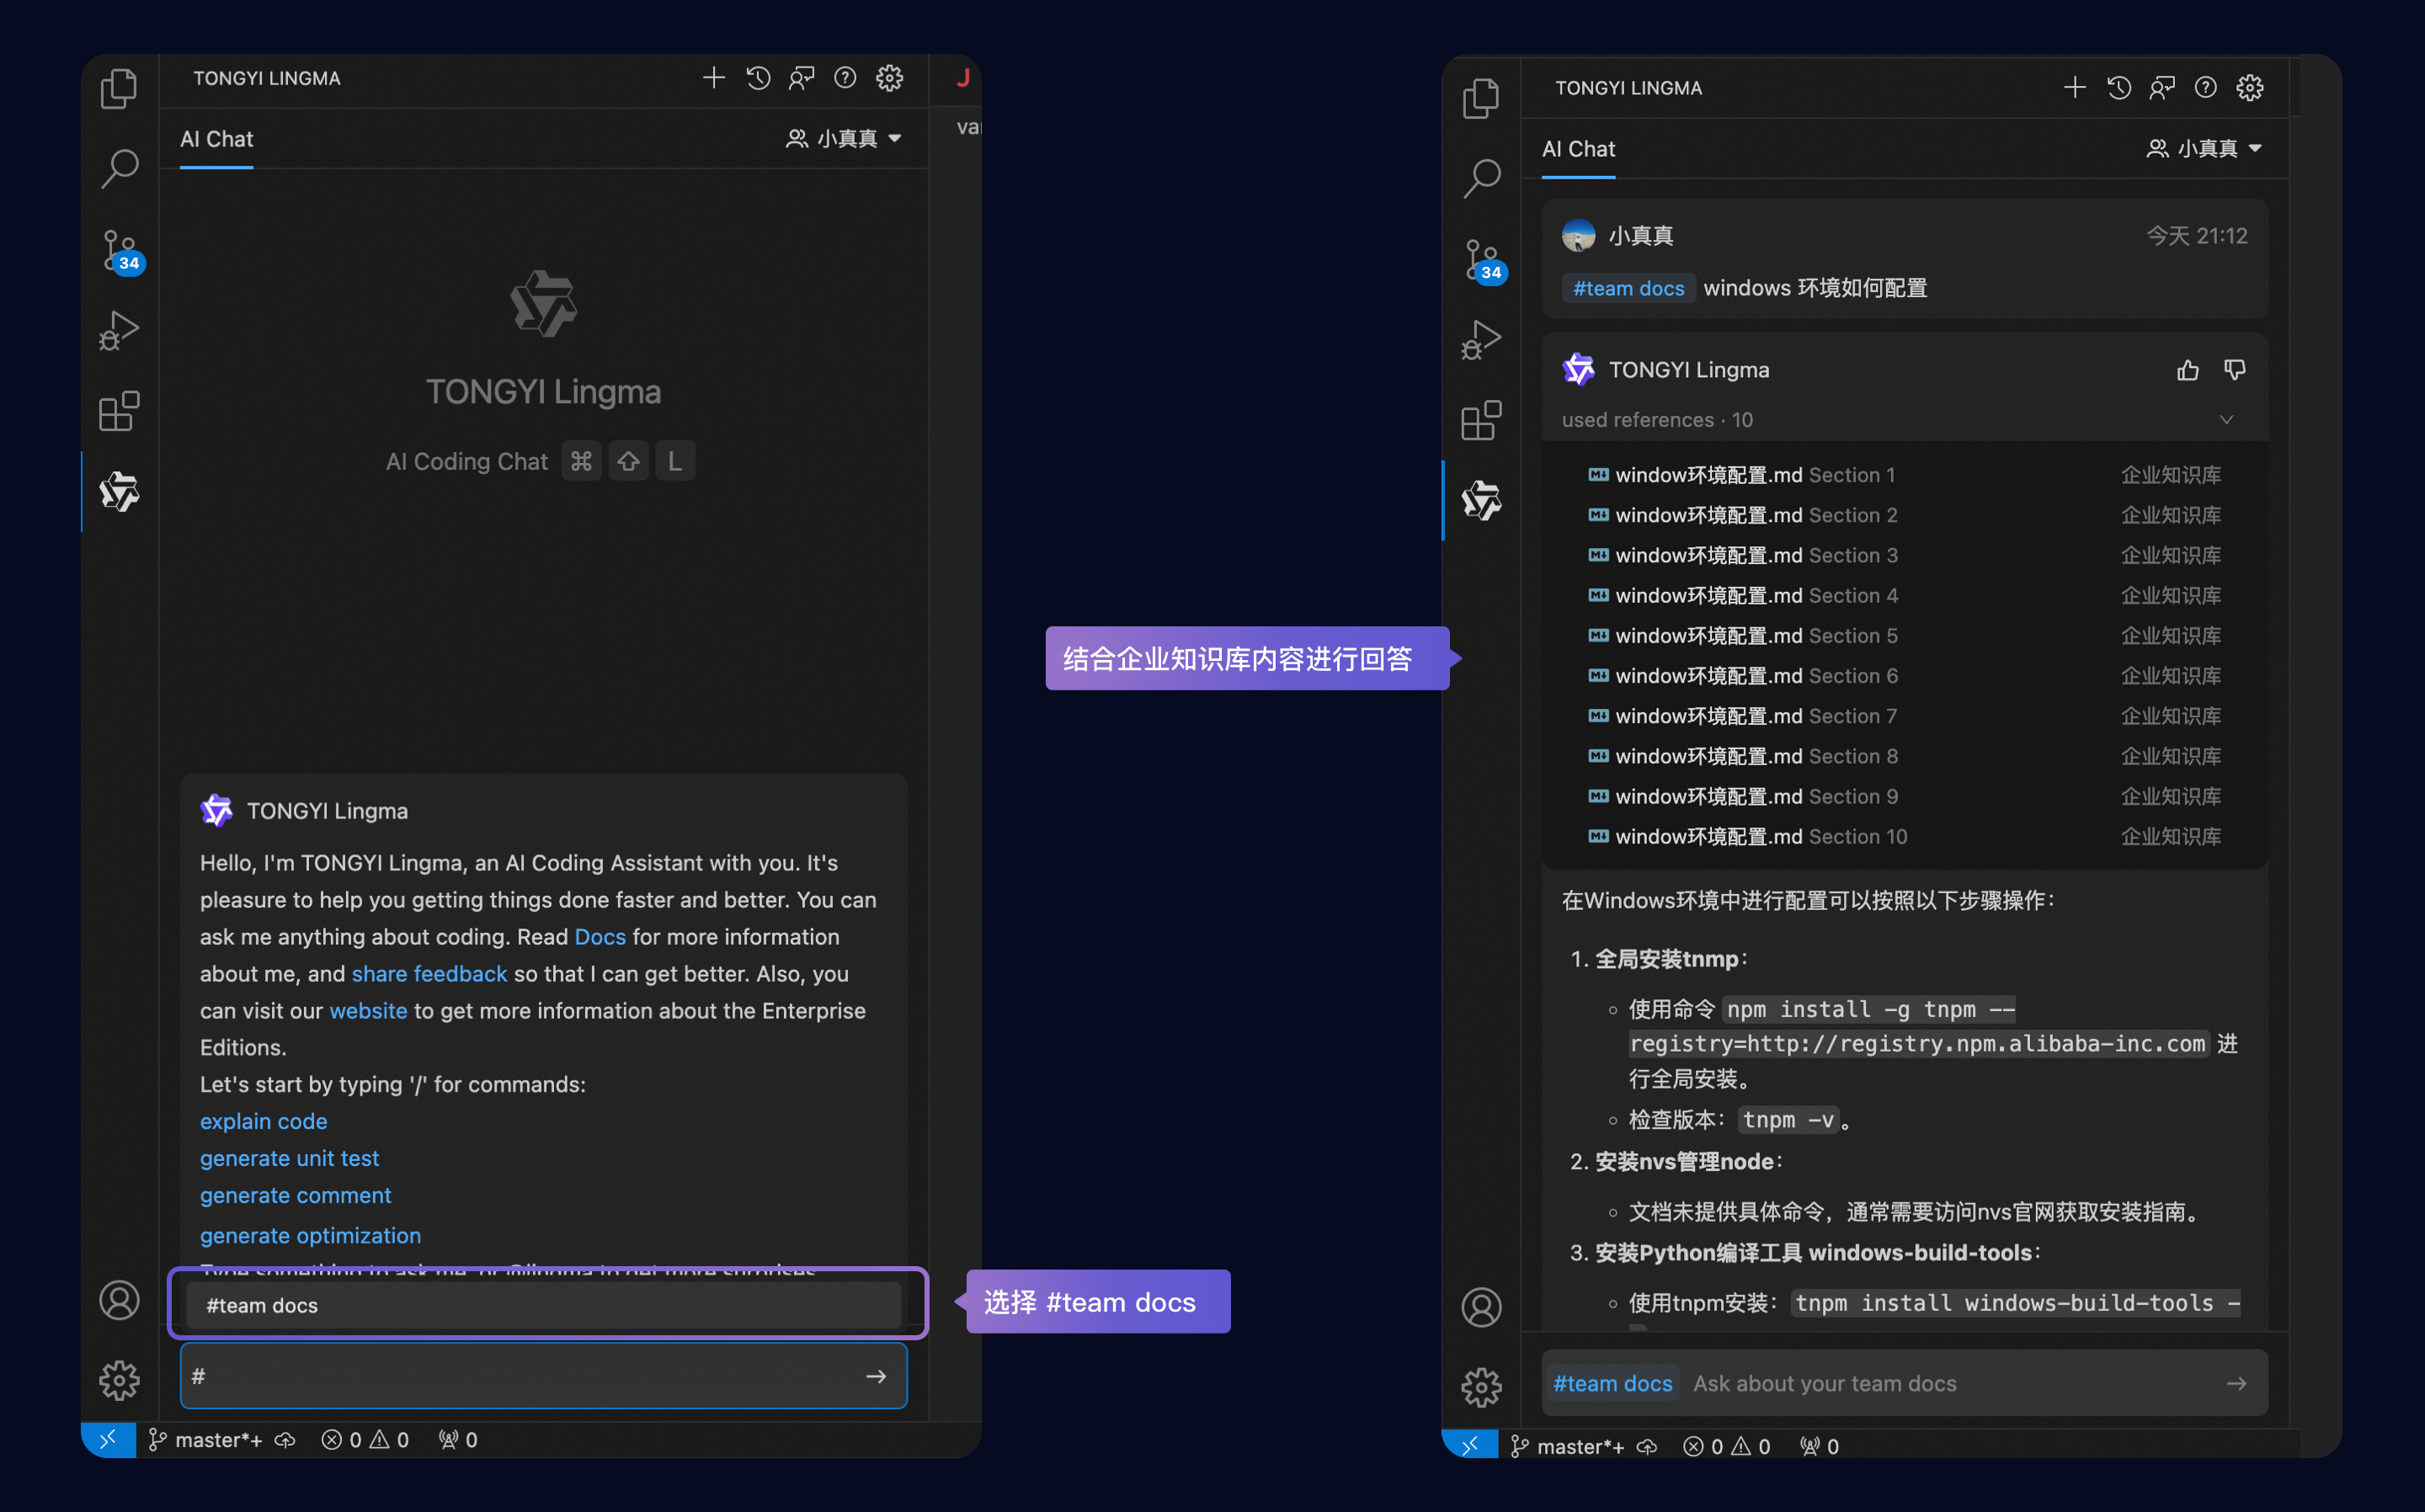
Task: Click the thumbs down icon on the reply
Action: point(2234,370)
